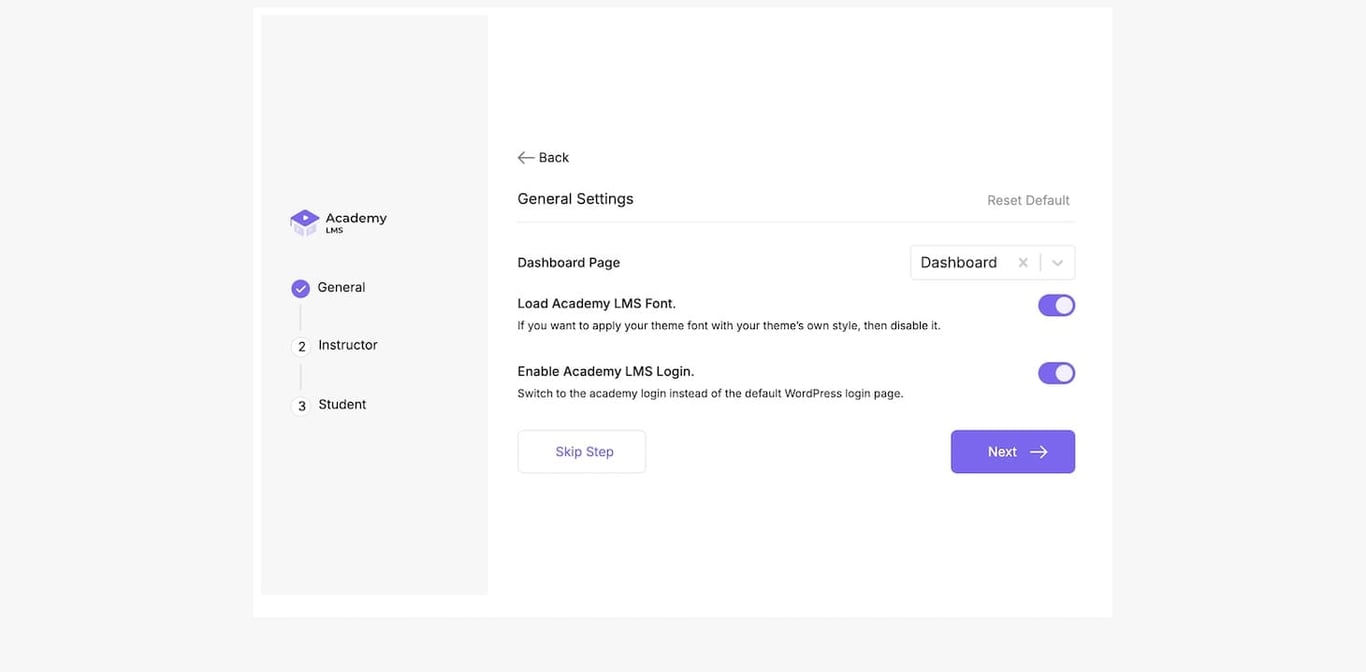This screenshot has height=672, width=1366.
Task: Click the numbered circle for the Instructor step
Action: click(x=301, y=346)
